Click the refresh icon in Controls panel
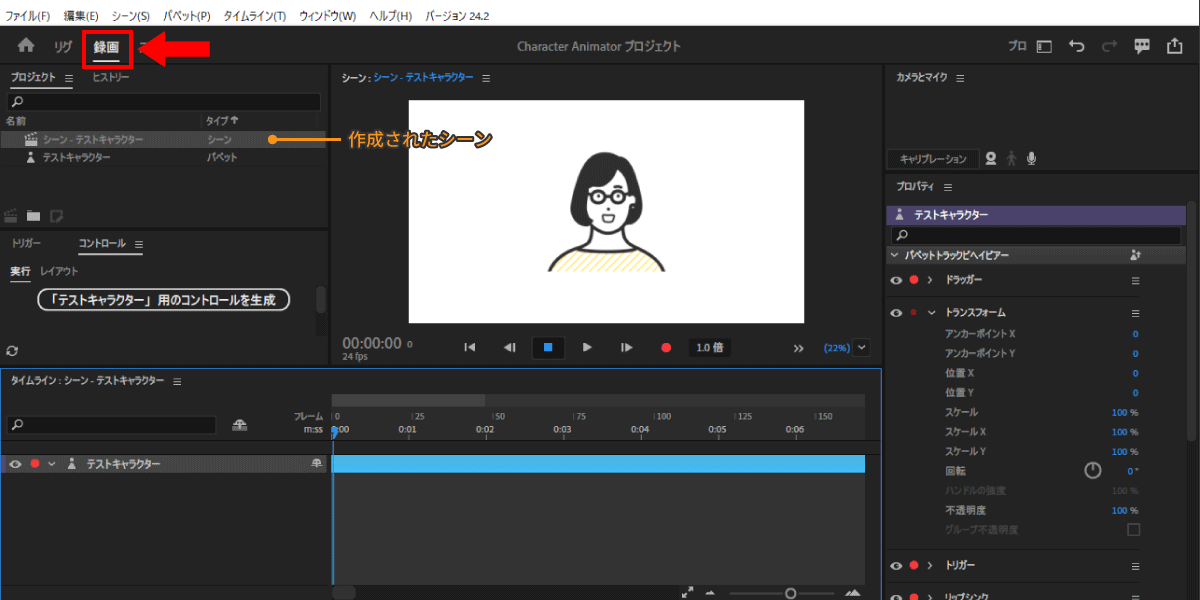This screenshot has height=600, width=1200. (12, 351)
